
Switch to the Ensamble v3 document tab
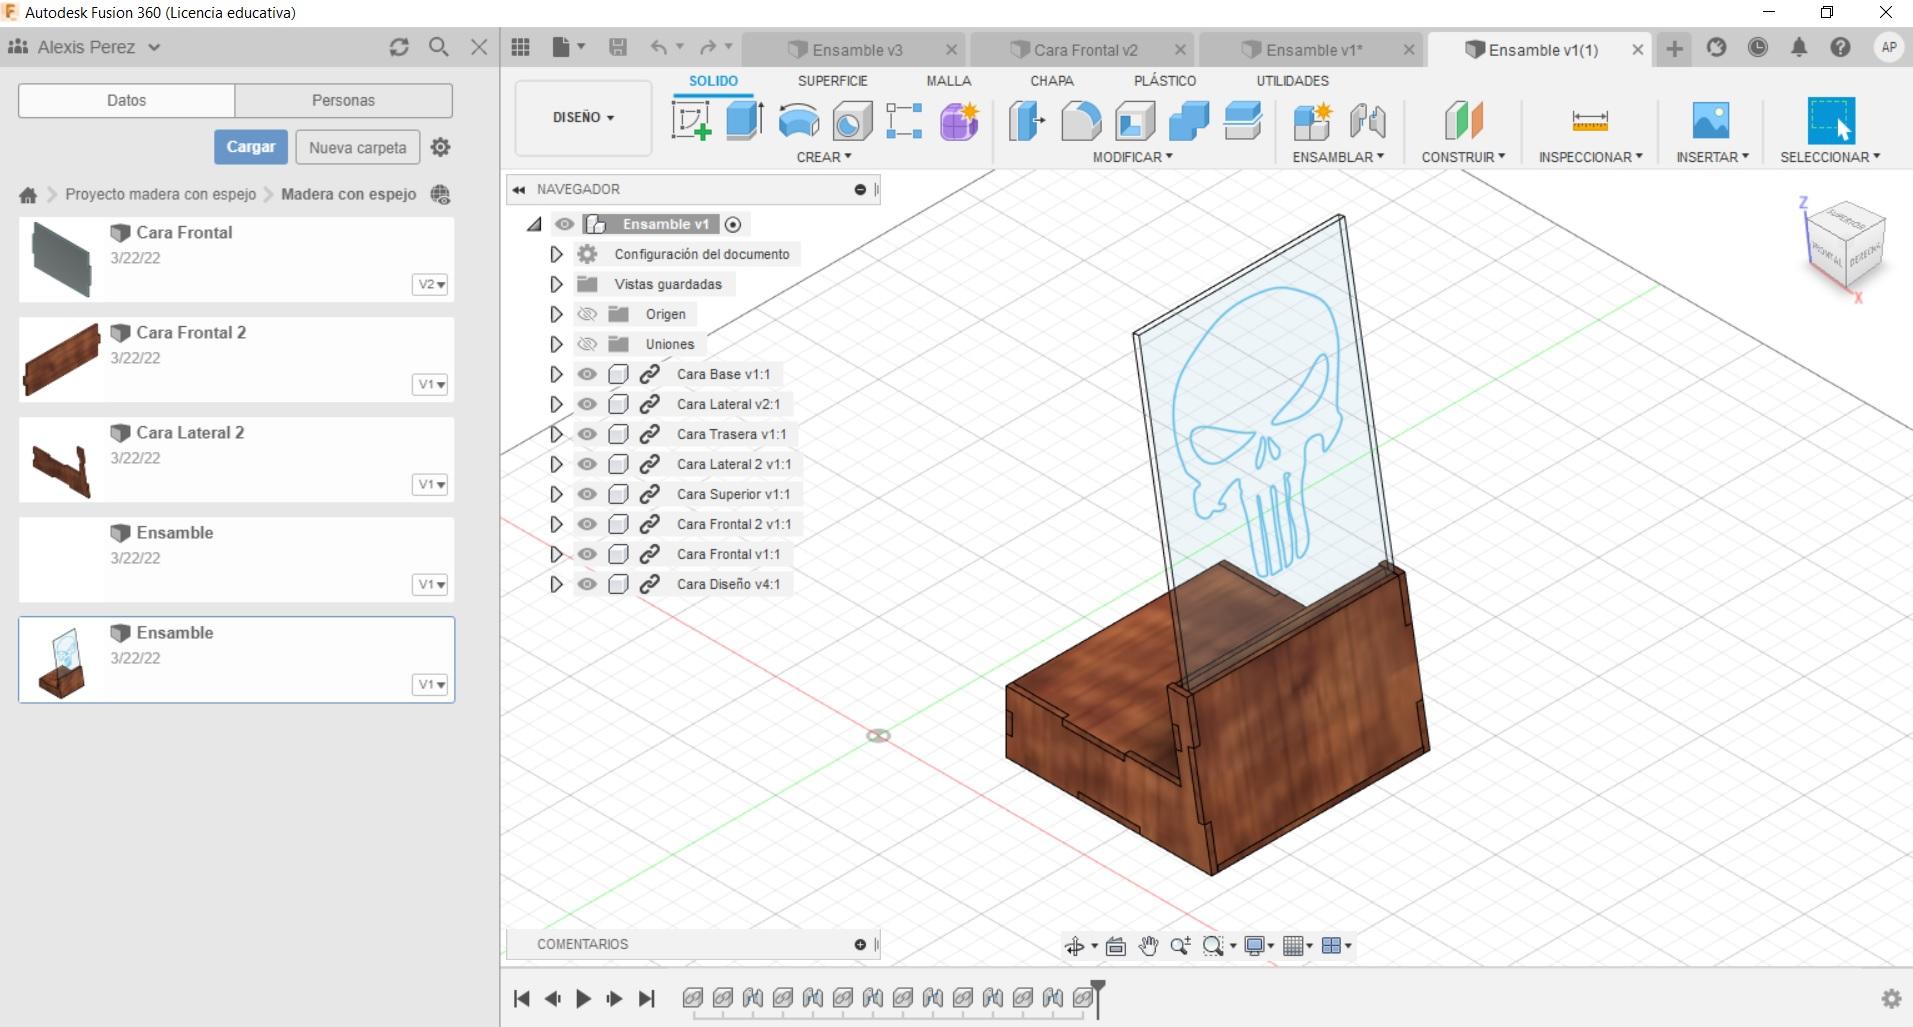857,49
